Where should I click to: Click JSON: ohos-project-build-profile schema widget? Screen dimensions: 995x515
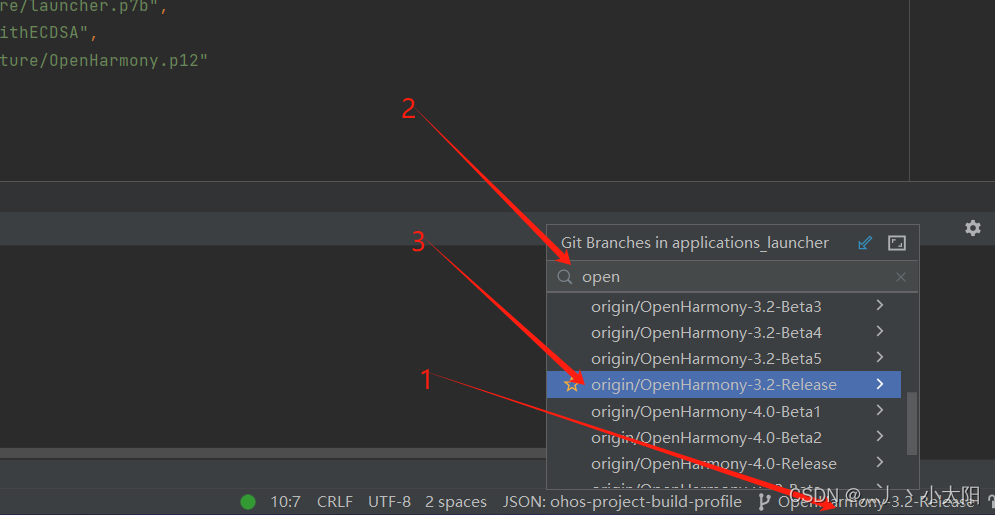(622, 502)
